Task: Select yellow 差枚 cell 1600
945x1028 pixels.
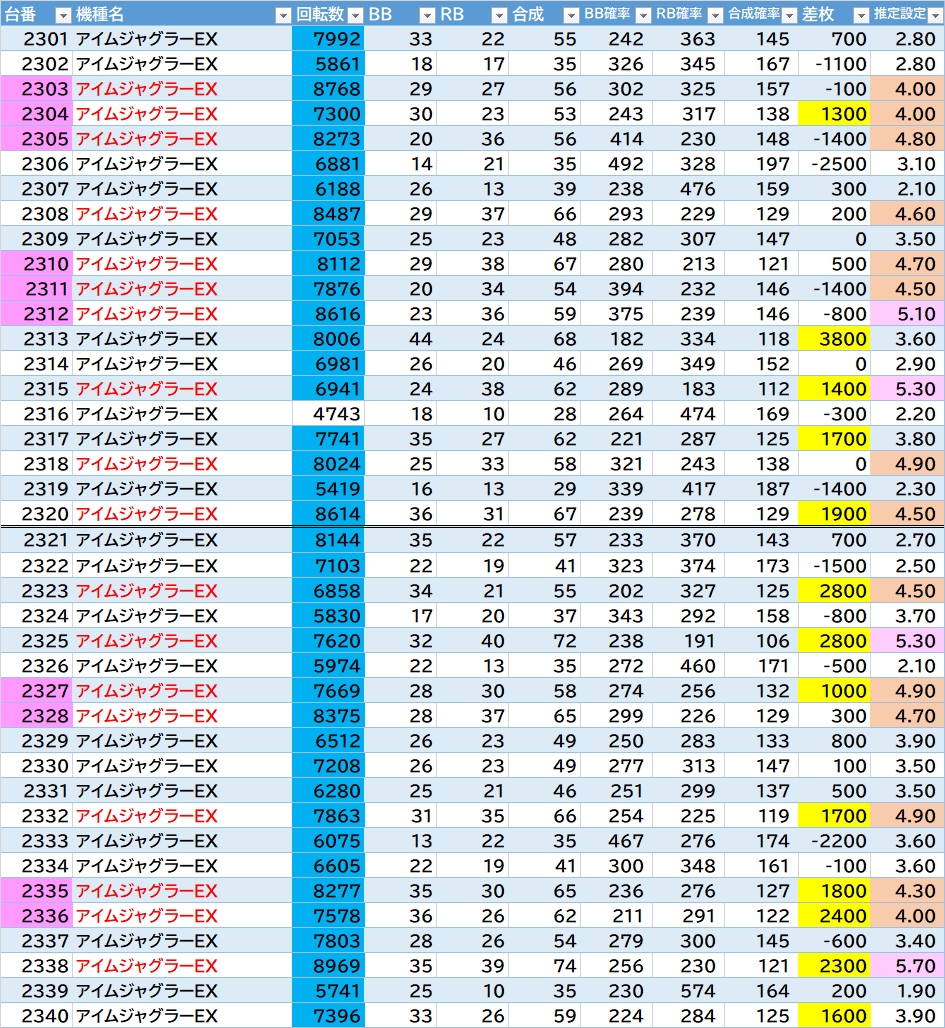Action: pos(834,1016)
